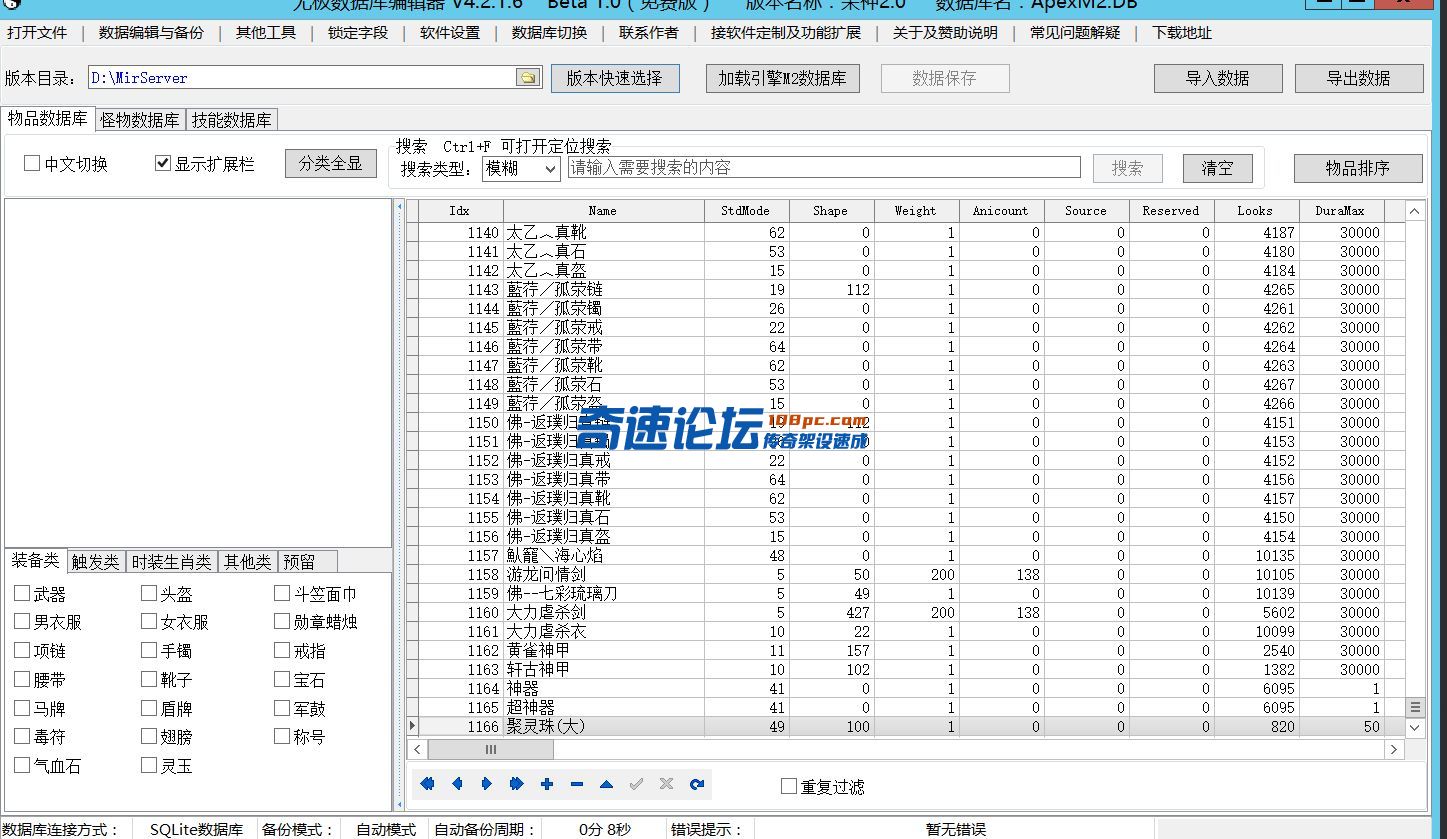Tick the 灵玉 checkbox
Screen dimensions: 1447x839
(149, 765)
